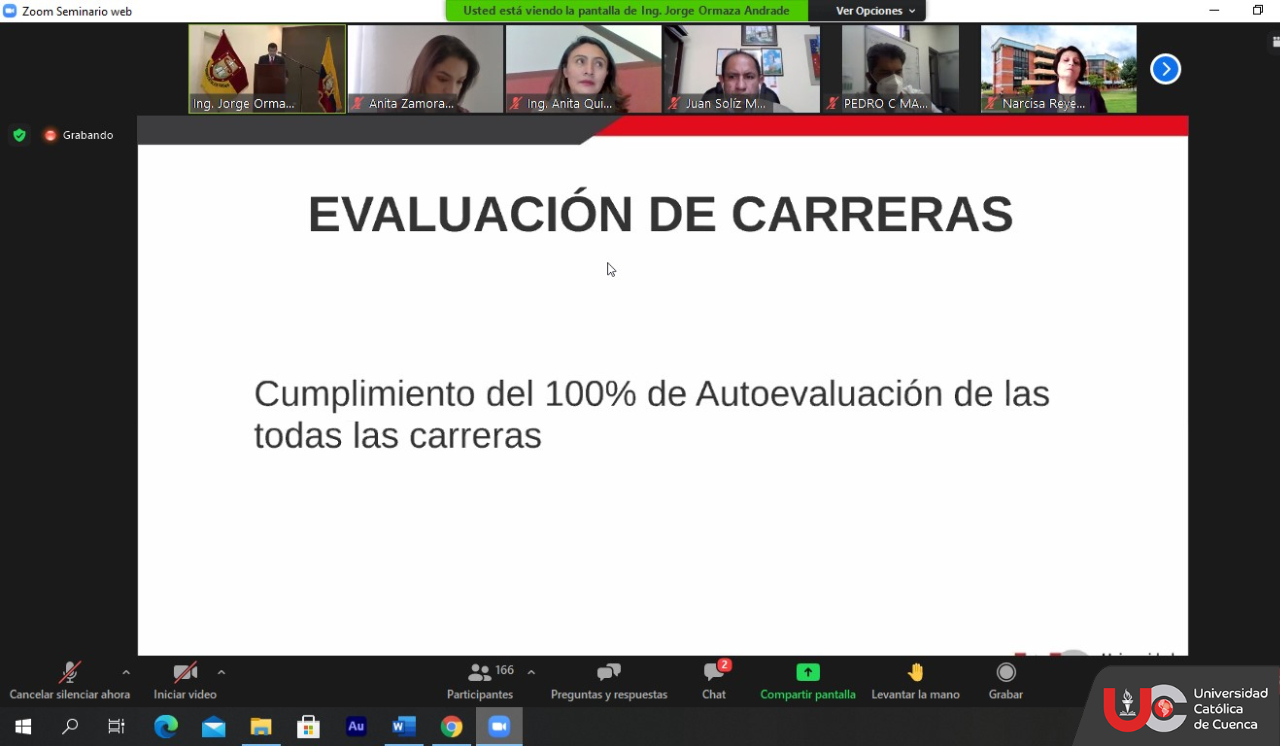
Task: Raise hand with Levantar la mano
Action: point(915,681)
